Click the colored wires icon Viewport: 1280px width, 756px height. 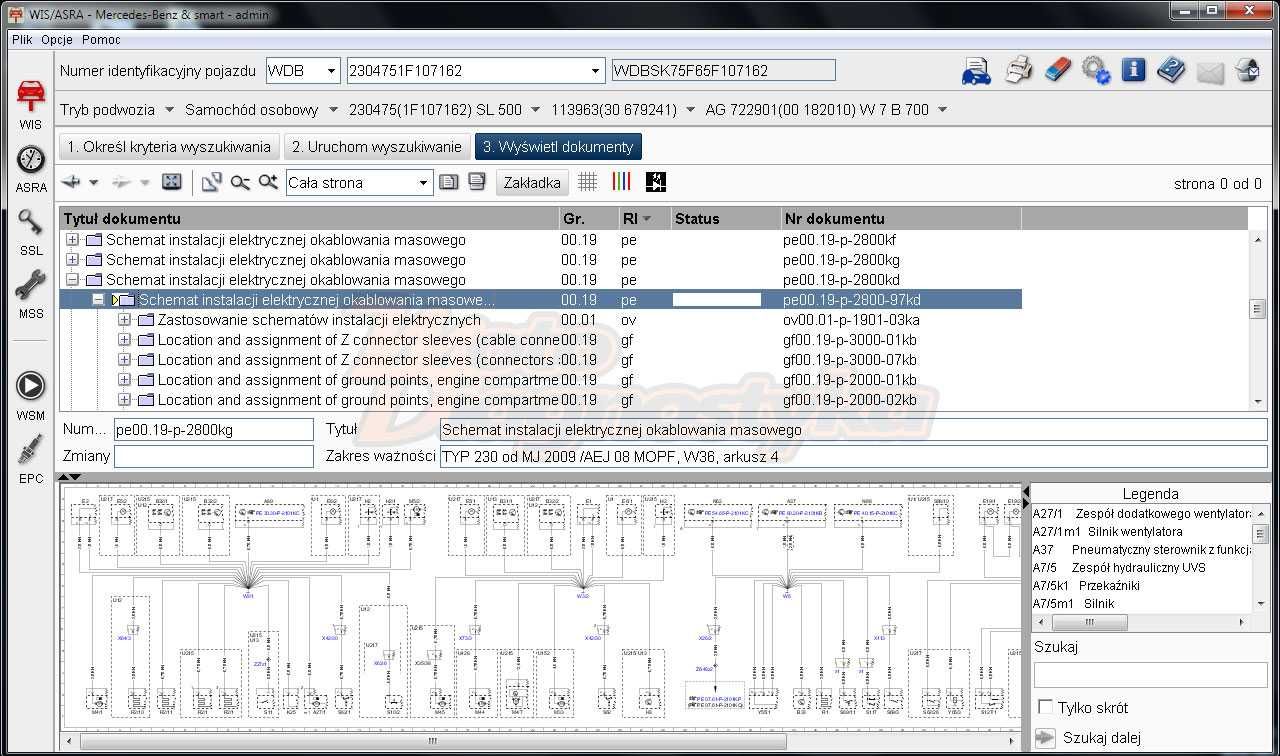coord(621,182)
